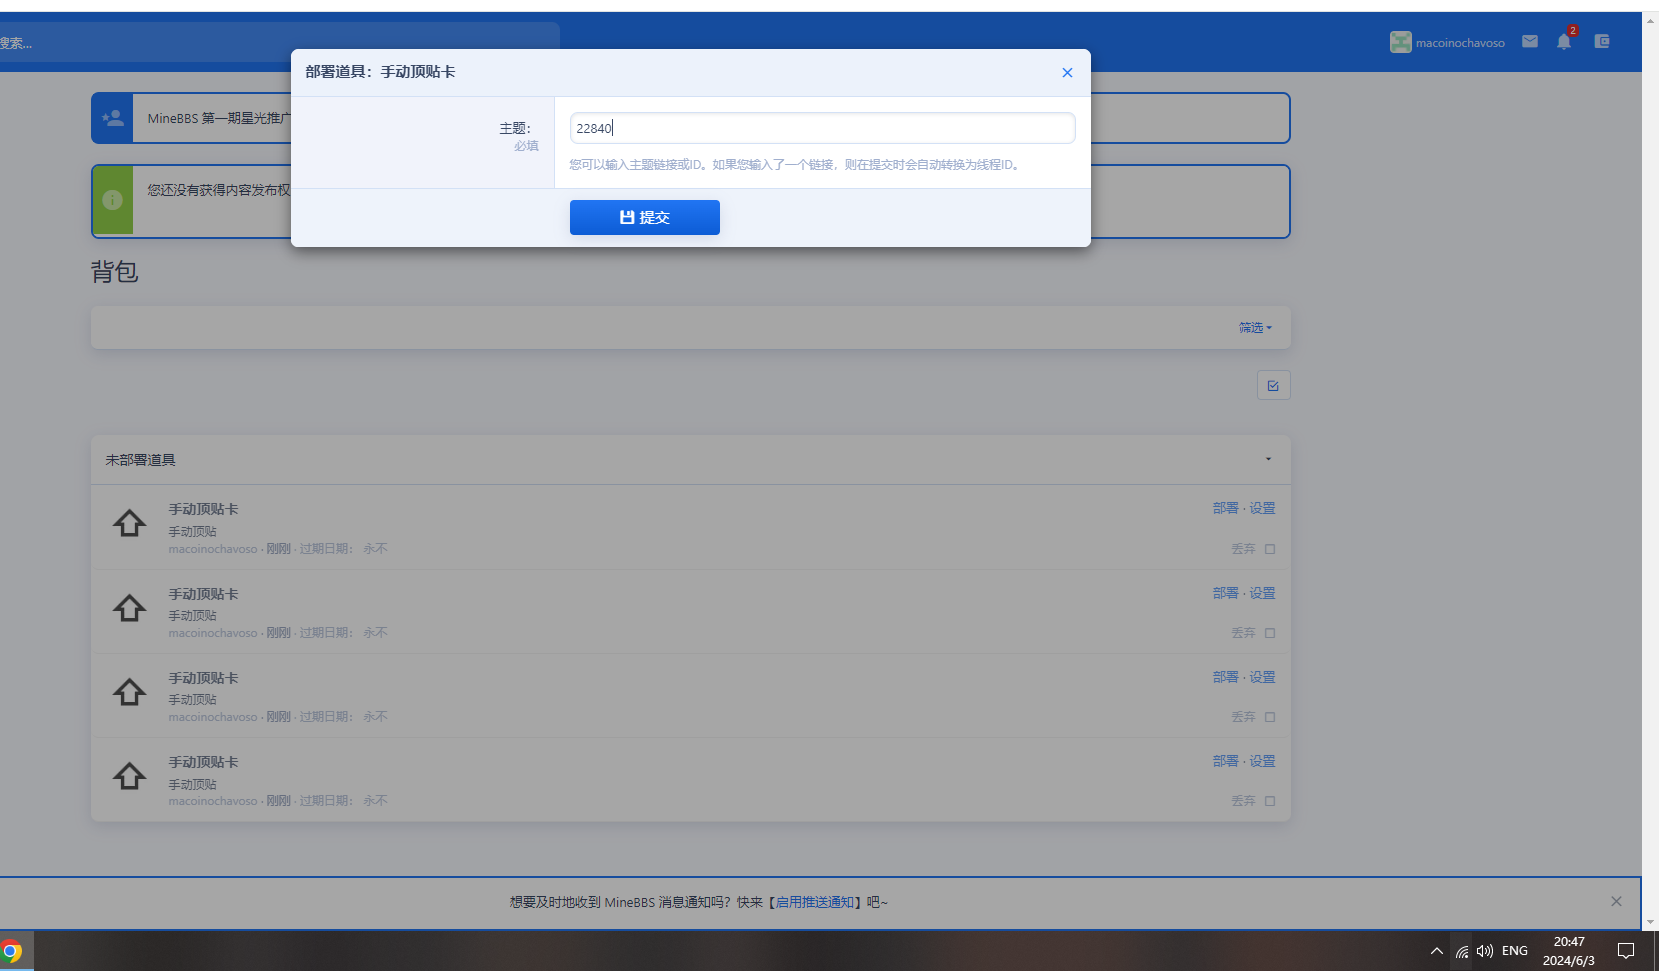This screenshot has width=1659, height=971.
Task: Click the first 手动顶贴卡 up-arrow icon
Action: [129, 524]
